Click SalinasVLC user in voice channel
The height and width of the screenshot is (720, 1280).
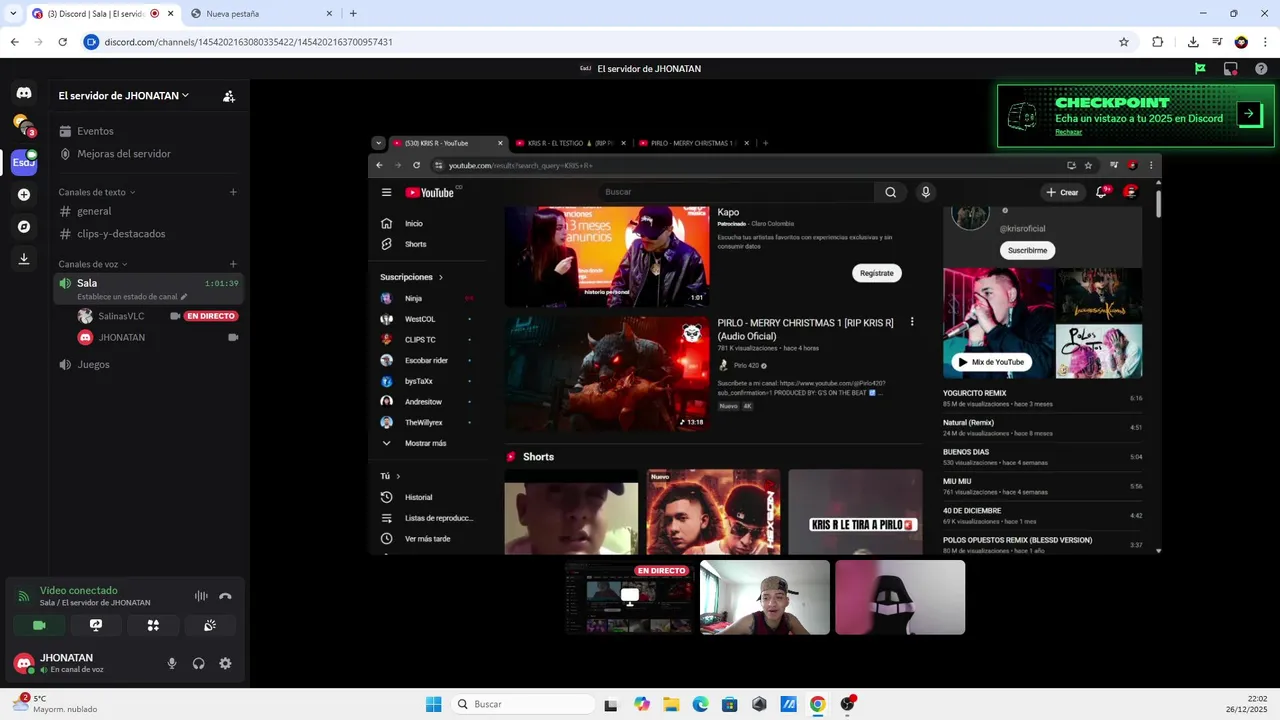click(x=121, y=316)
